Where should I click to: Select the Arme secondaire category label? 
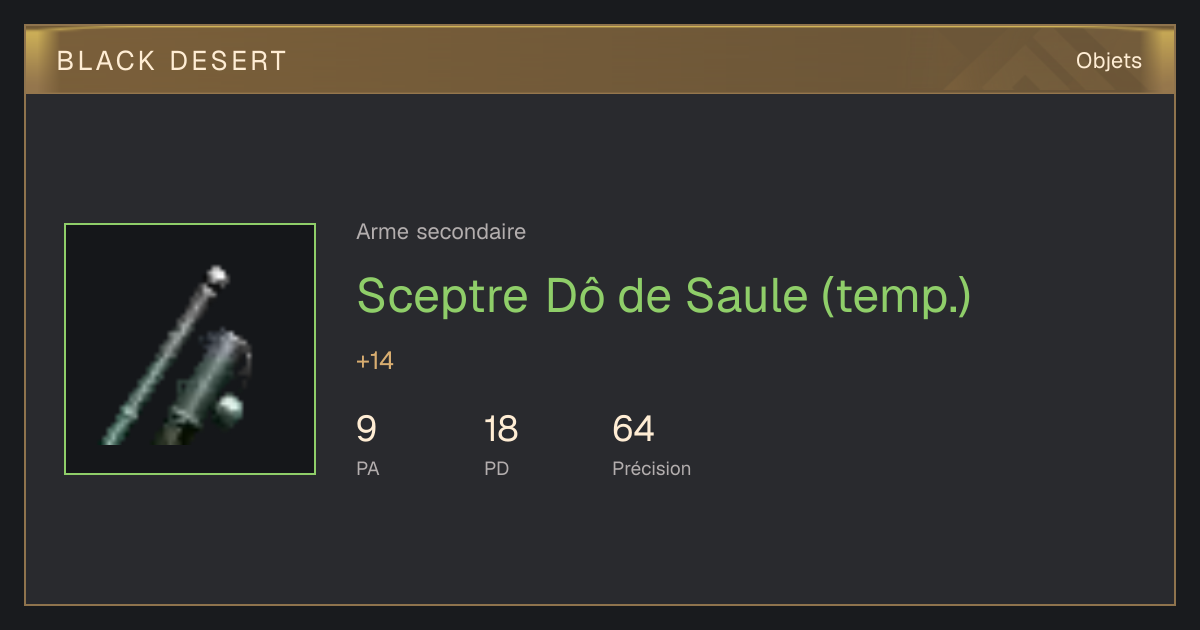coord(441,232)
